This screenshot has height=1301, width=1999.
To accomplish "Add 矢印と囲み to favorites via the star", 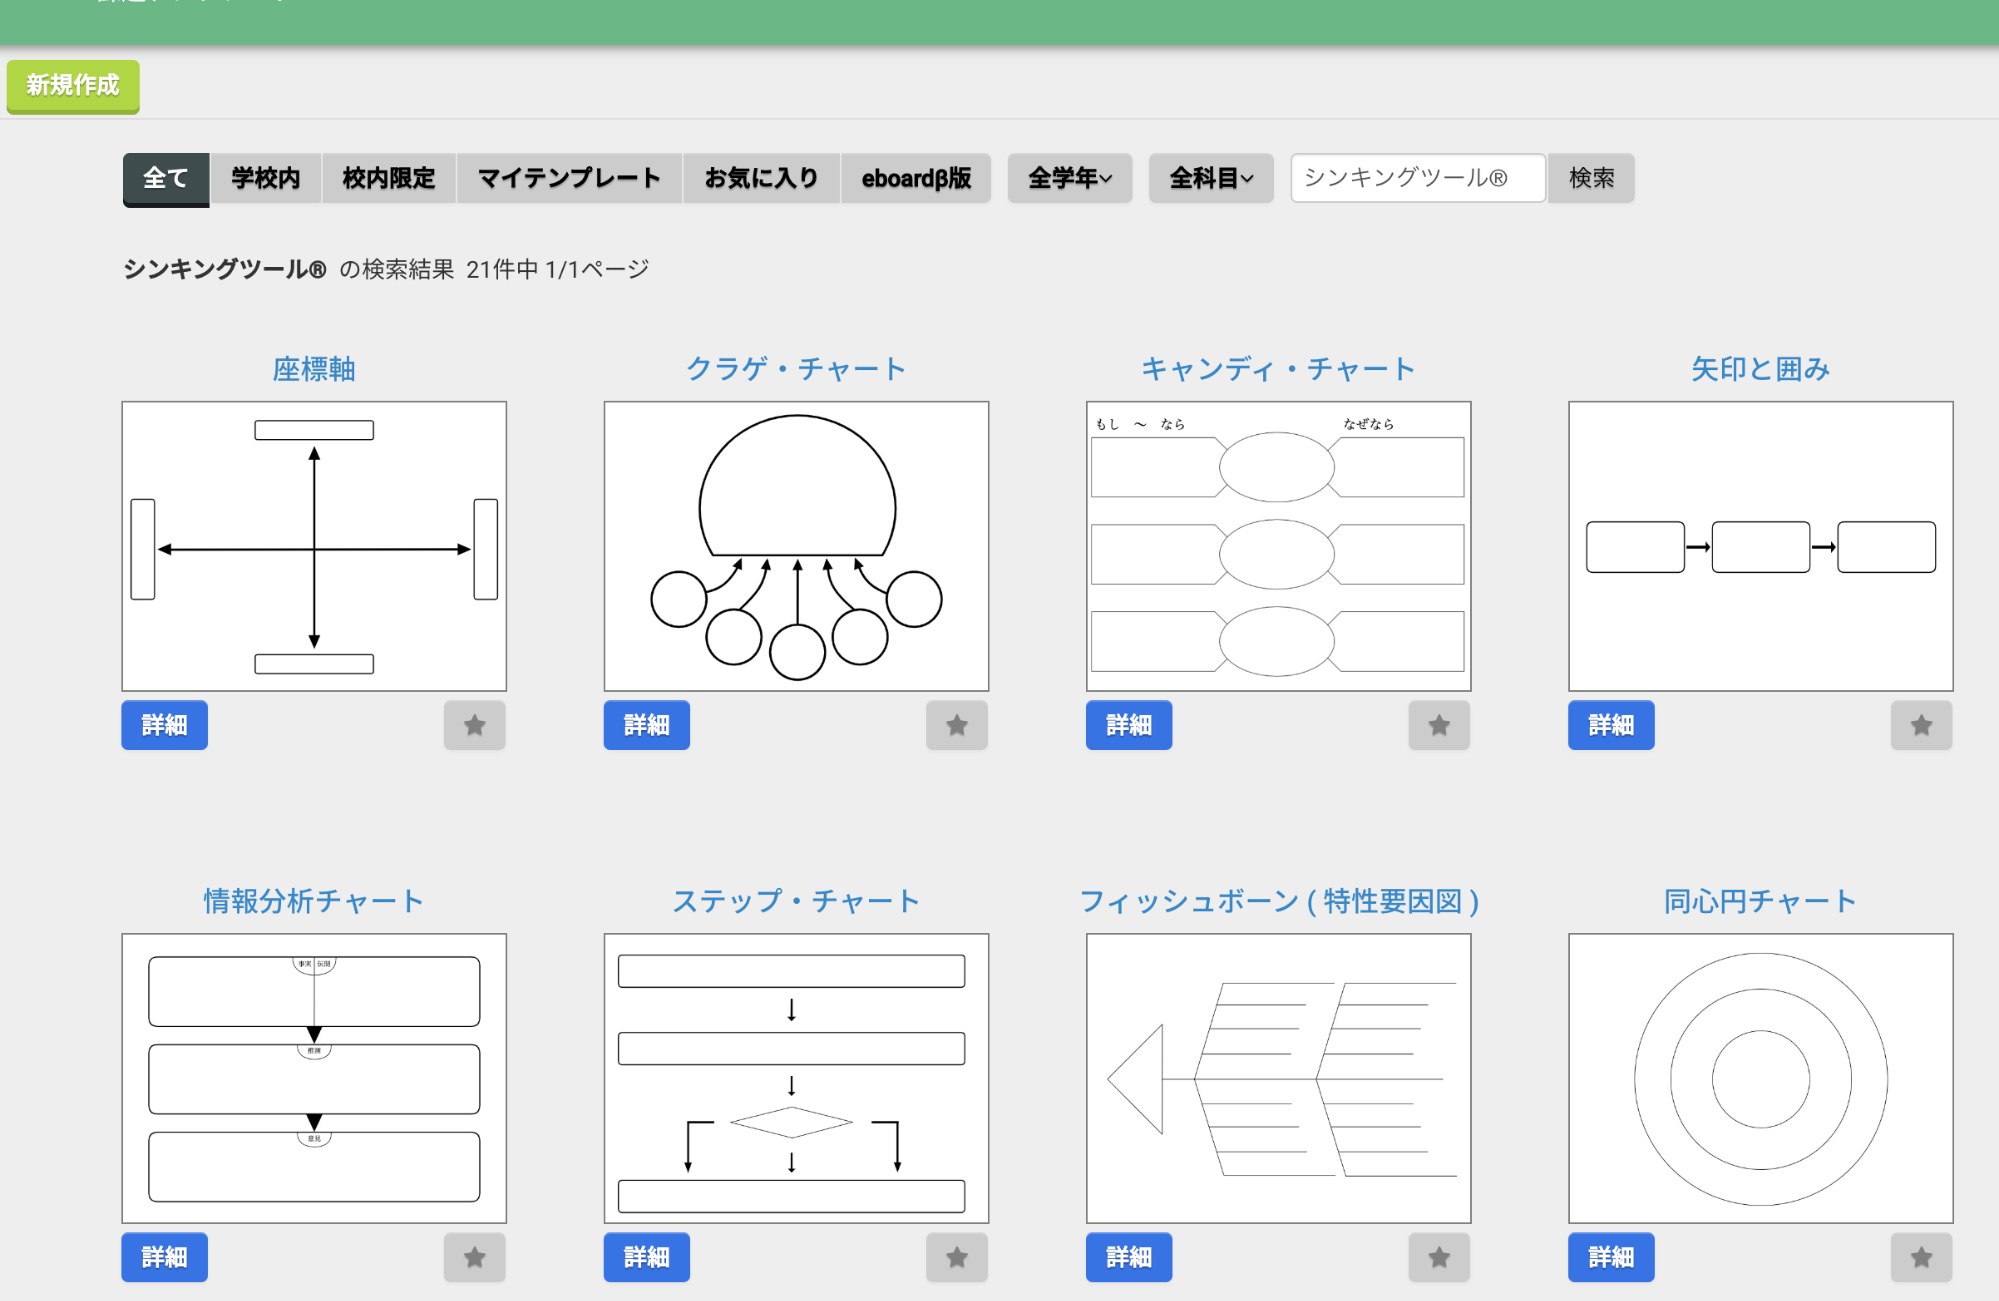I will click(x=1920, y=725).
